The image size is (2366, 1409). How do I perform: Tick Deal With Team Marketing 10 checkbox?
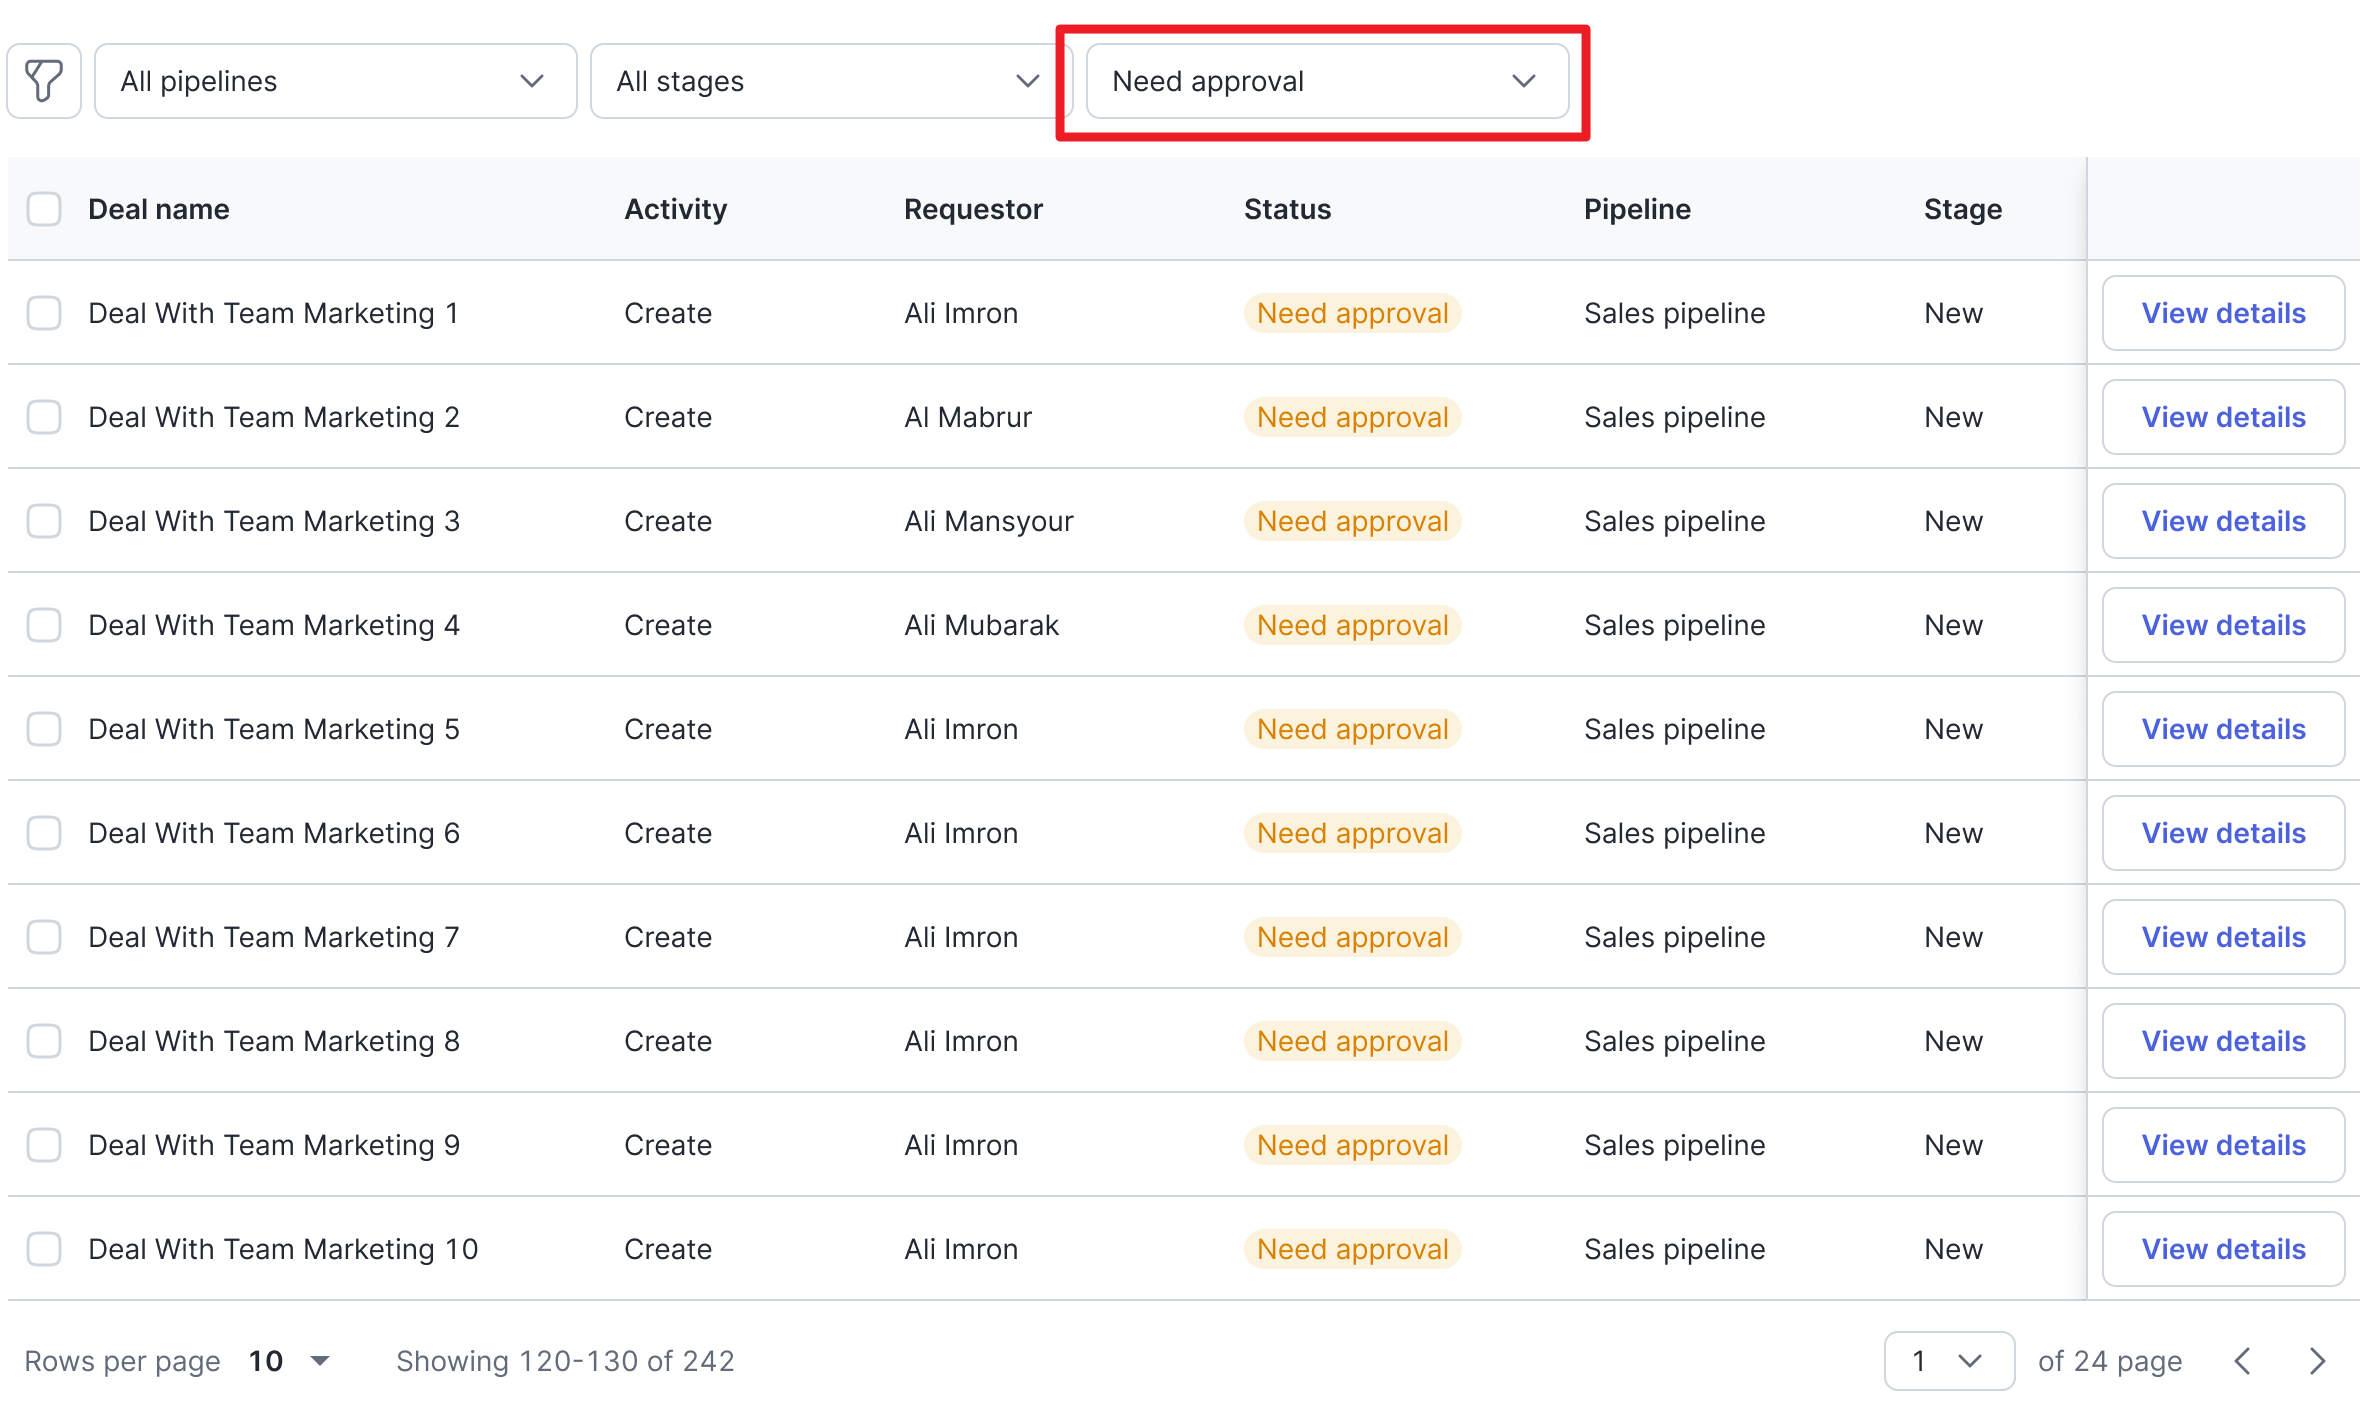44,1249
